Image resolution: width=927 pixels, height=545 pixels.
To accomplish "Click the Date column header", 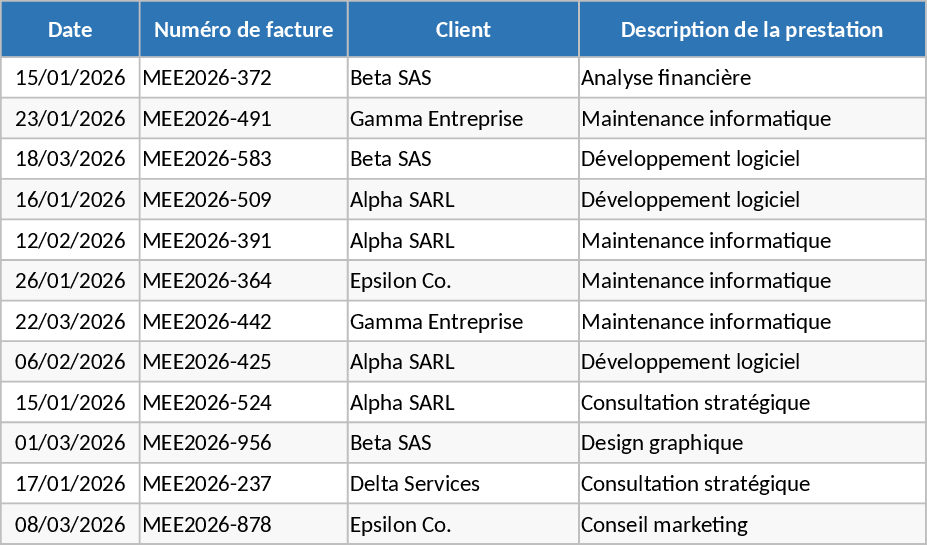I will tap(70, 29).
